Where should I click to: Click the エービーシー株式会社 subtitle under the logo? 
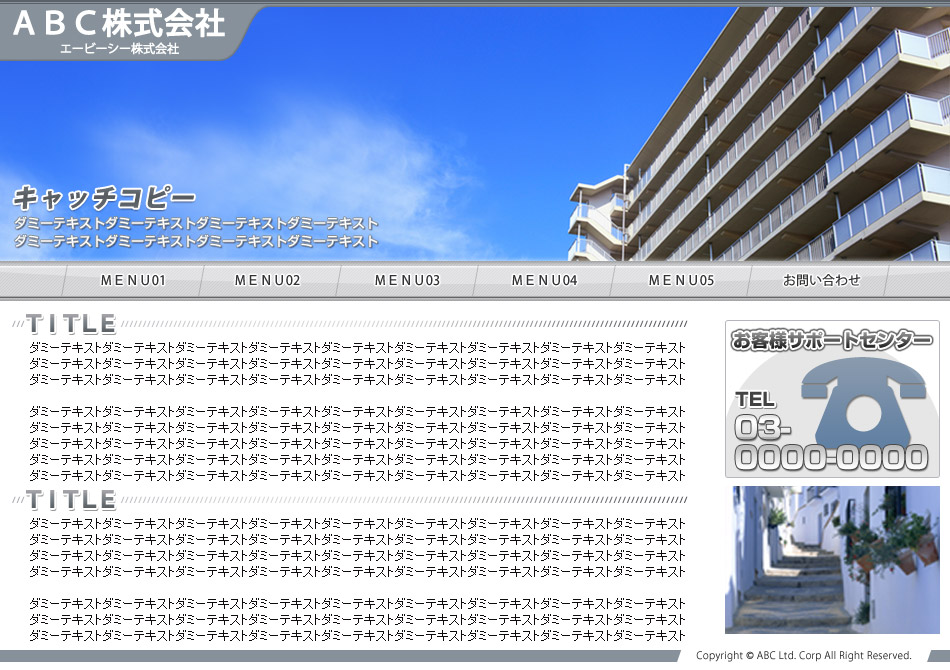coord(119,48)
